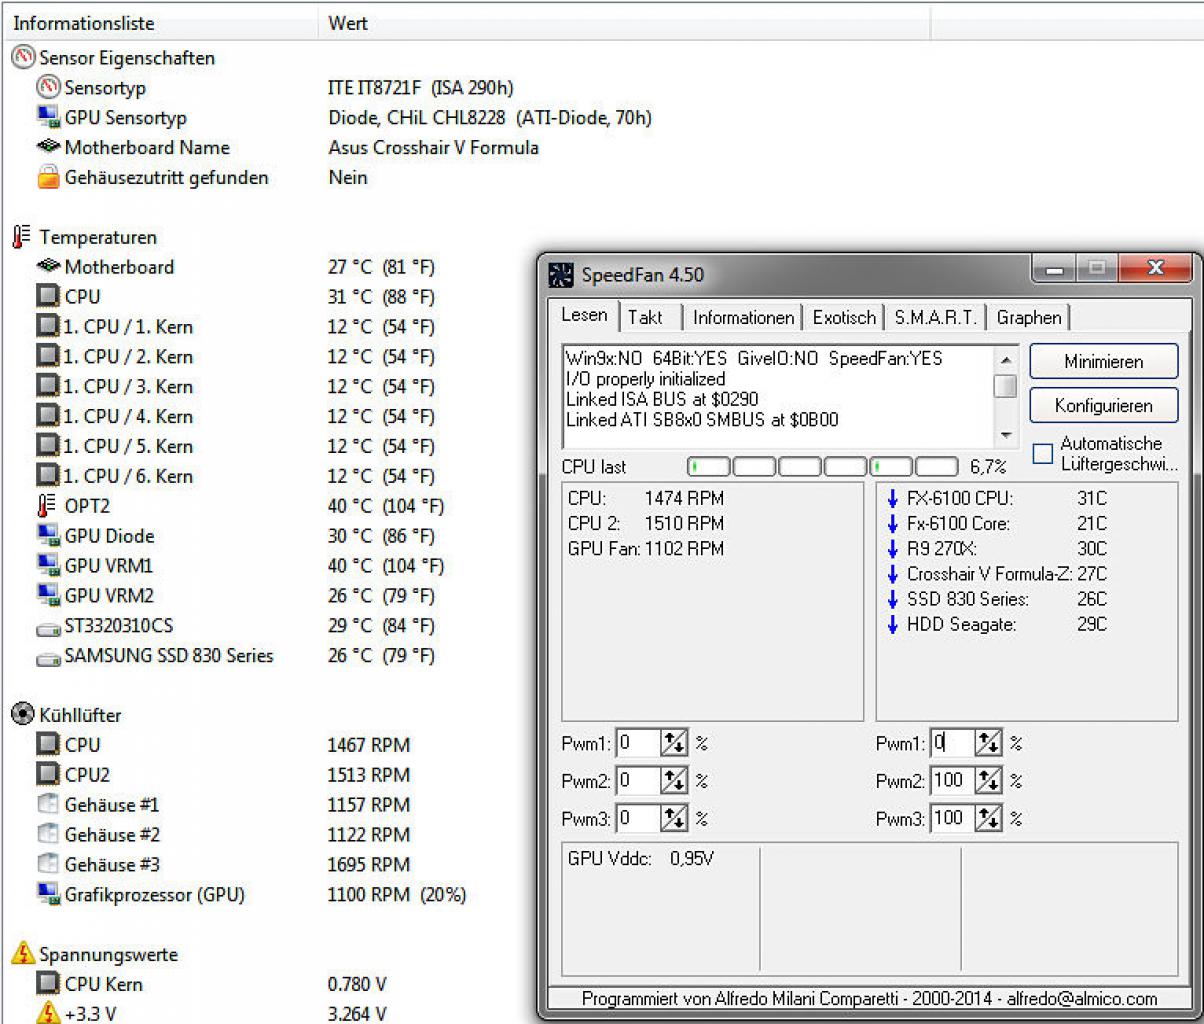Screen dimensions: 1204x1024
Task: Switch to the Takt tab
Action: click(x=645, y=318)
